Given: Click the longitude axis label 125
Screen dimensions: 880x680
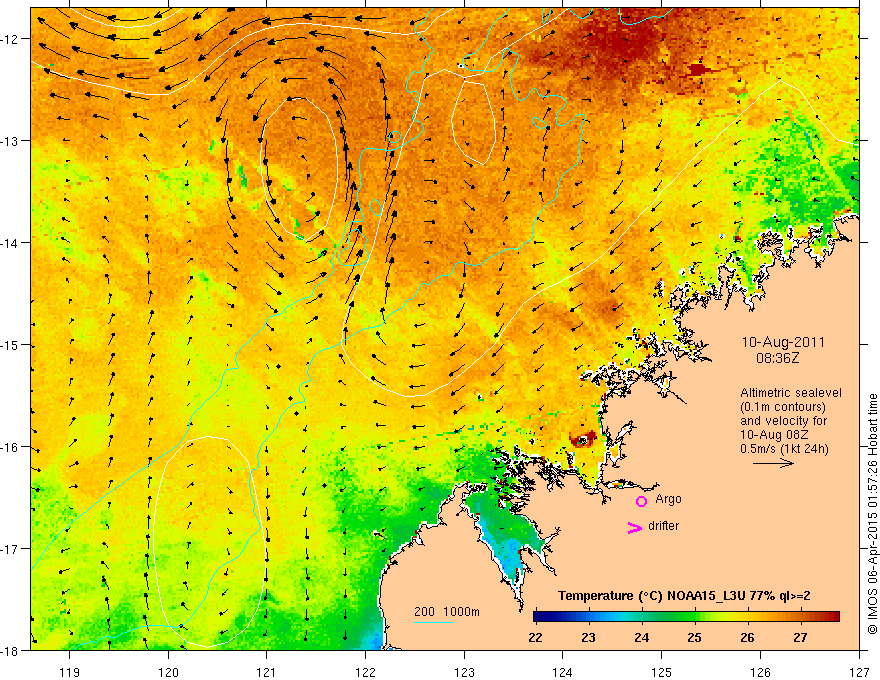Looking at the screenshot, I should tap(662, 672).
